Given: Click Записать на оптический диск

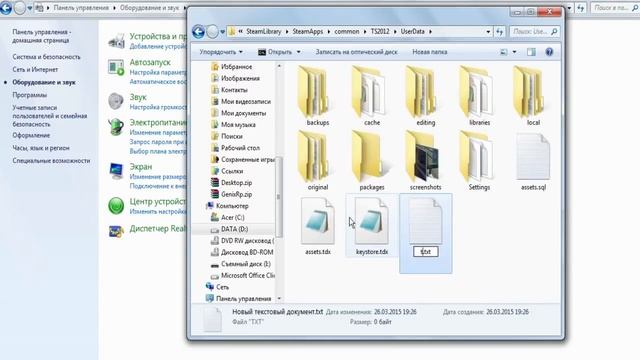Looking at the screenshot, I should (356, 52).
